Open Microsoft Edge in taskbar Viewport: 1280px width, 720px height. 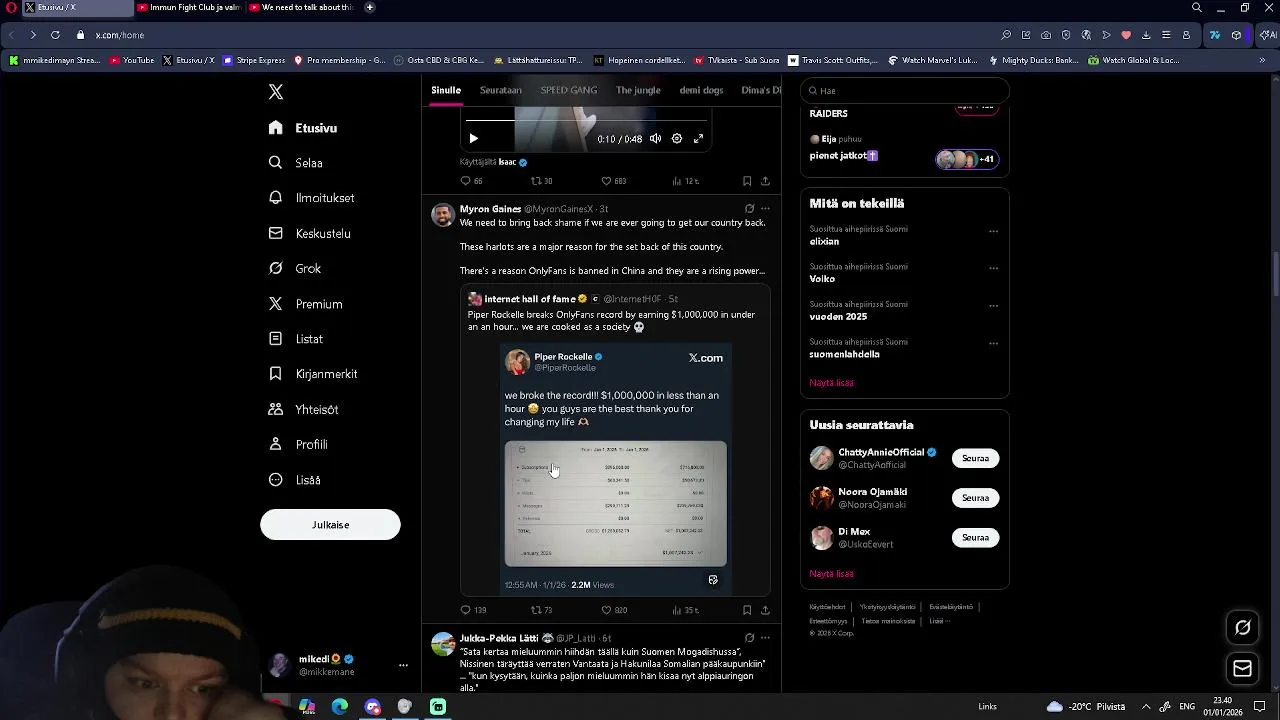tap(340, 707)
